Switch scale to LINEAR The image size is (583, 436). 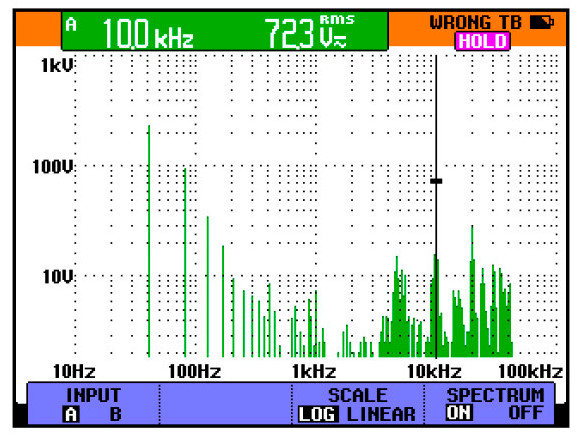point(381,414)
